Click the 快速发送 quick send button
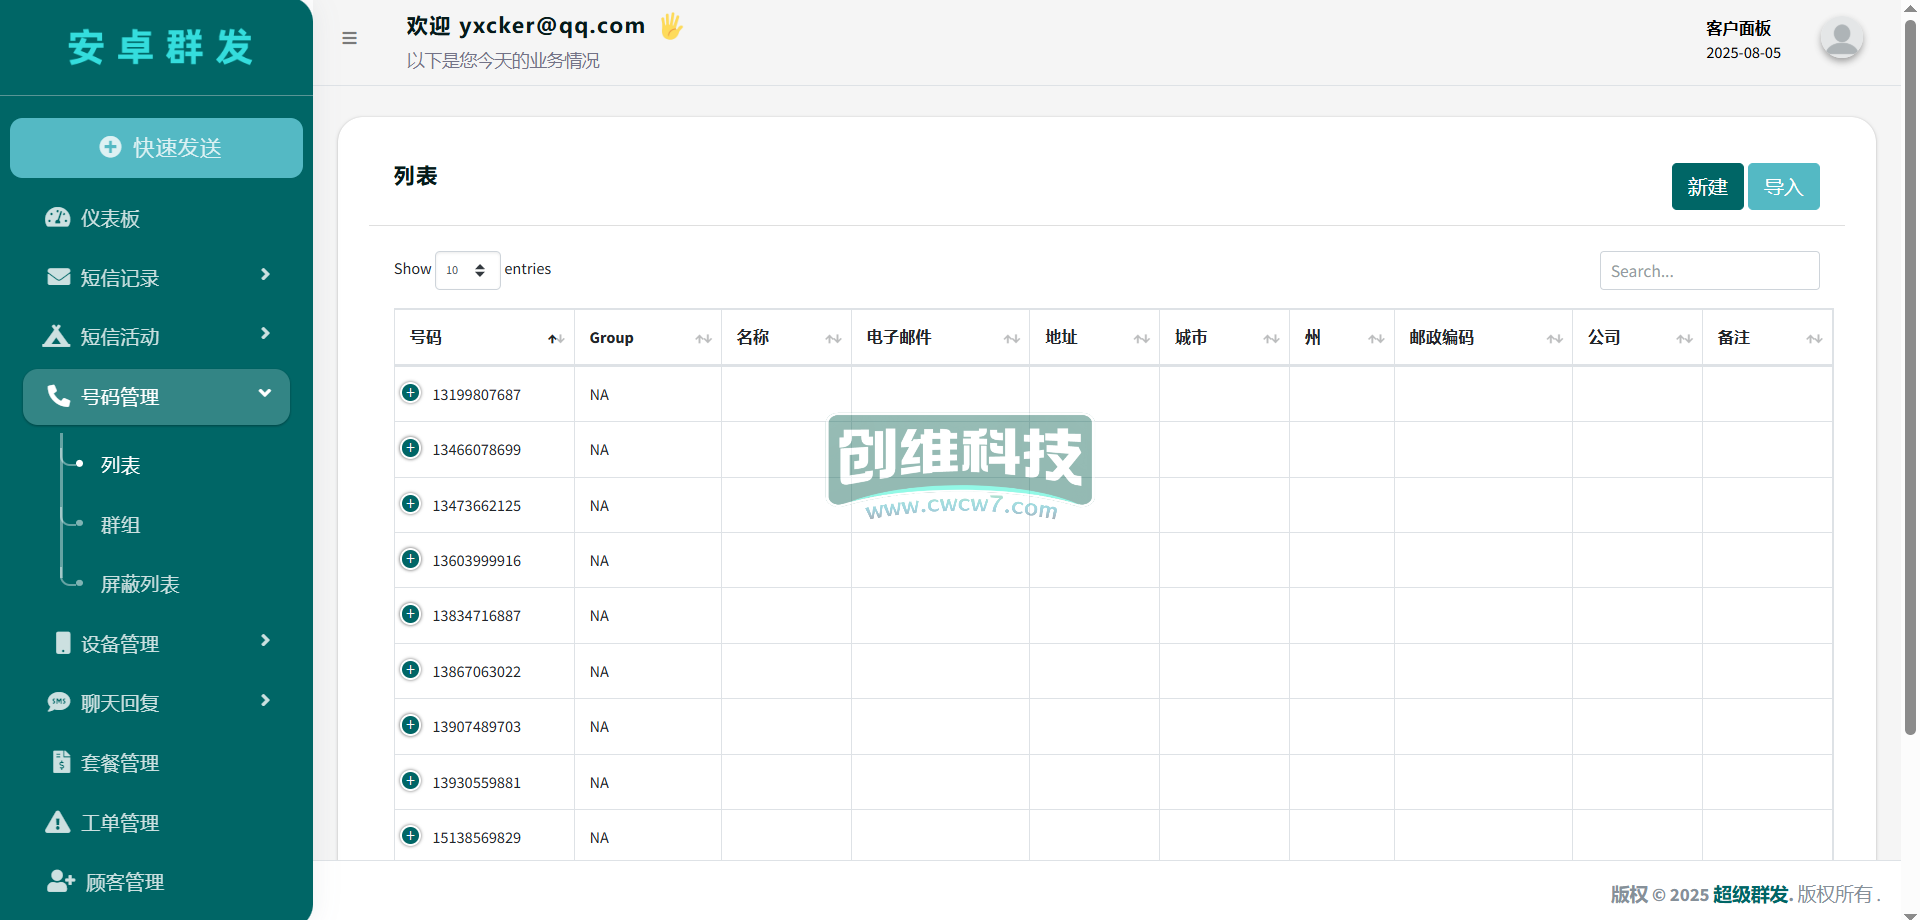 (x=156, y=148)
